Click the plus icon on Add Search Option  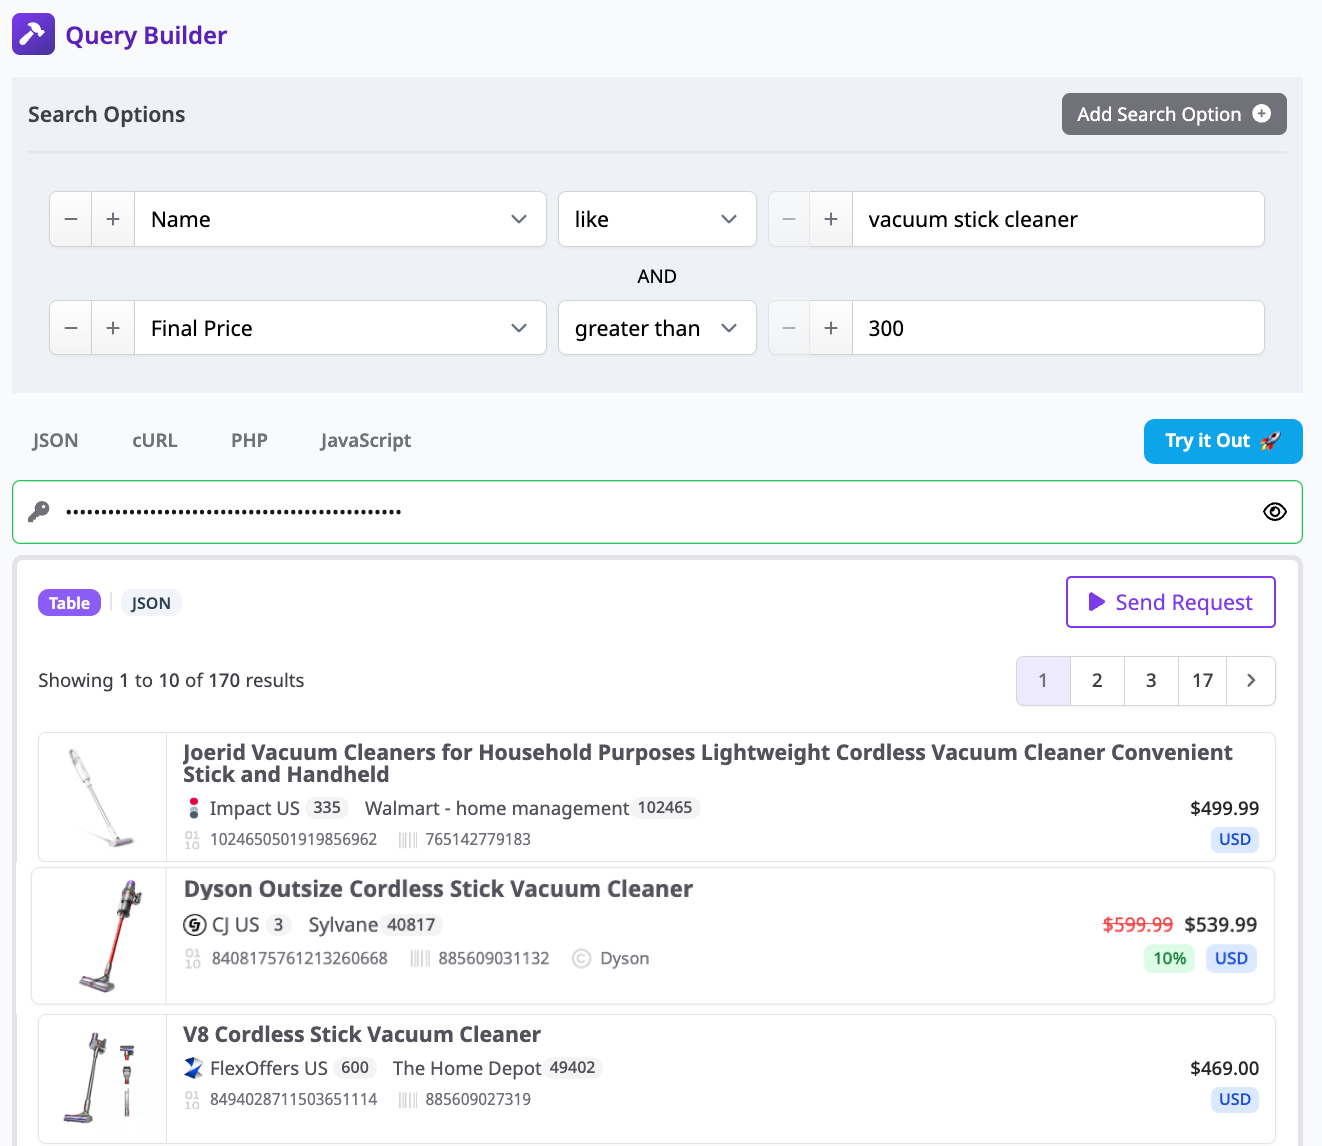(1262, 114)
